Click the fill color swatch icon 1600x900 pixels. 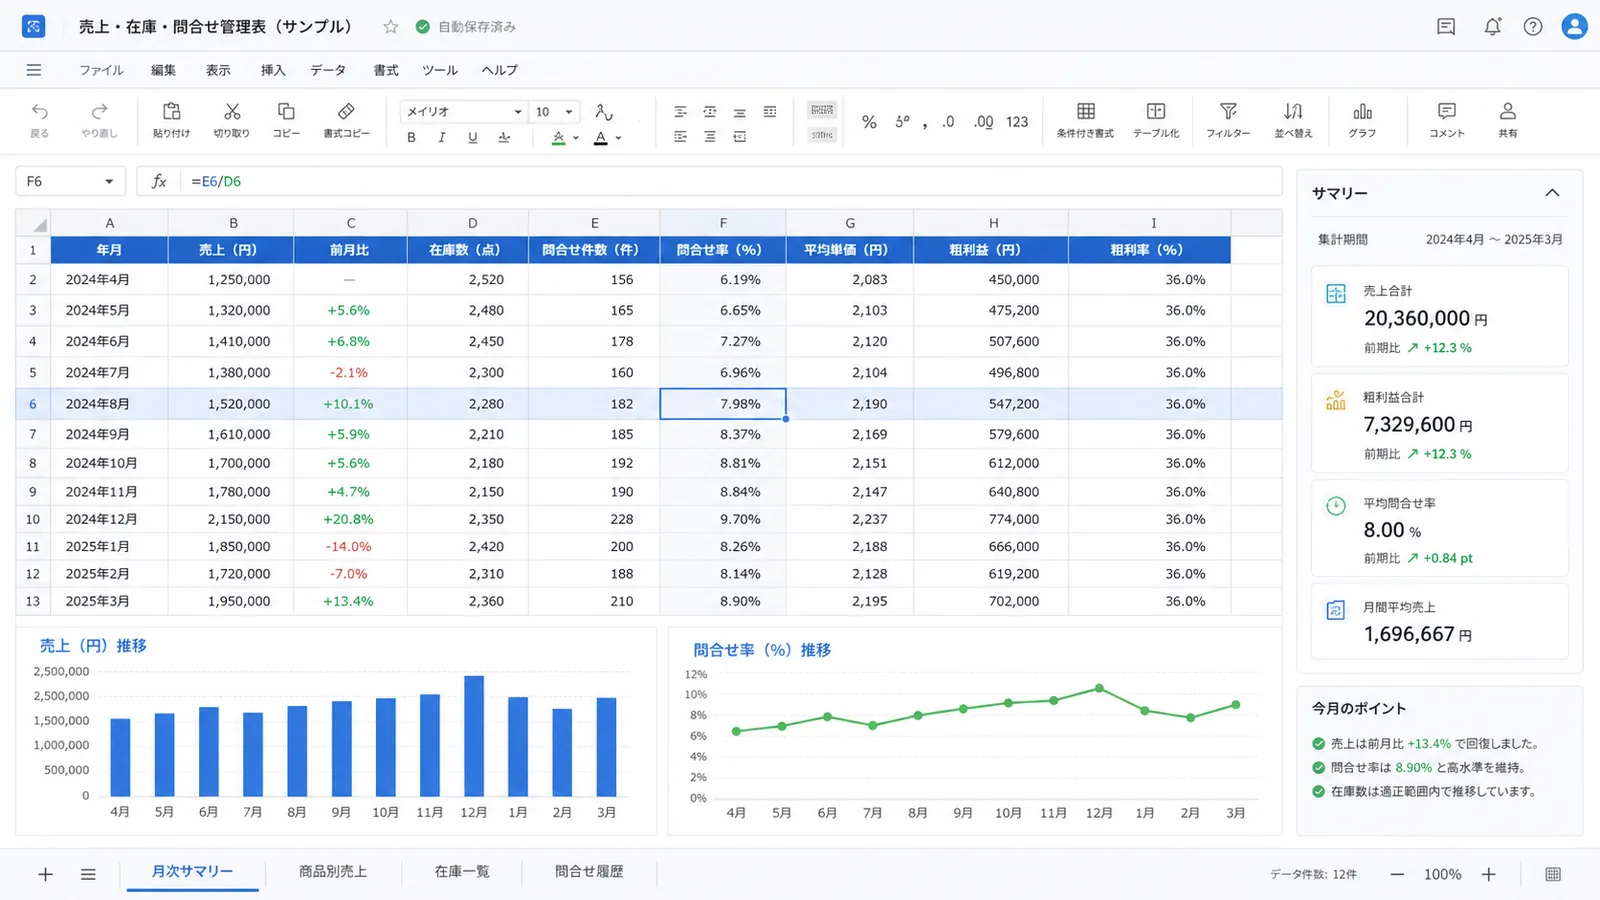[559, 138]
